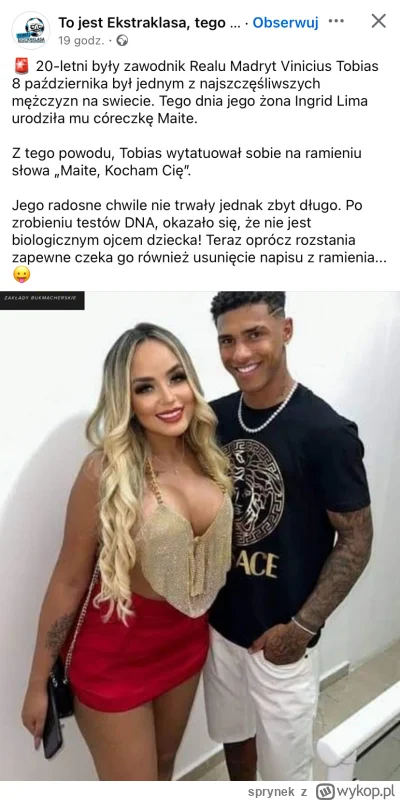
Task: Click the 'ZAKŁADY BUKMACHERSKIE' banner on the photo
Action: pyautogui.click(x=42, y=300)
